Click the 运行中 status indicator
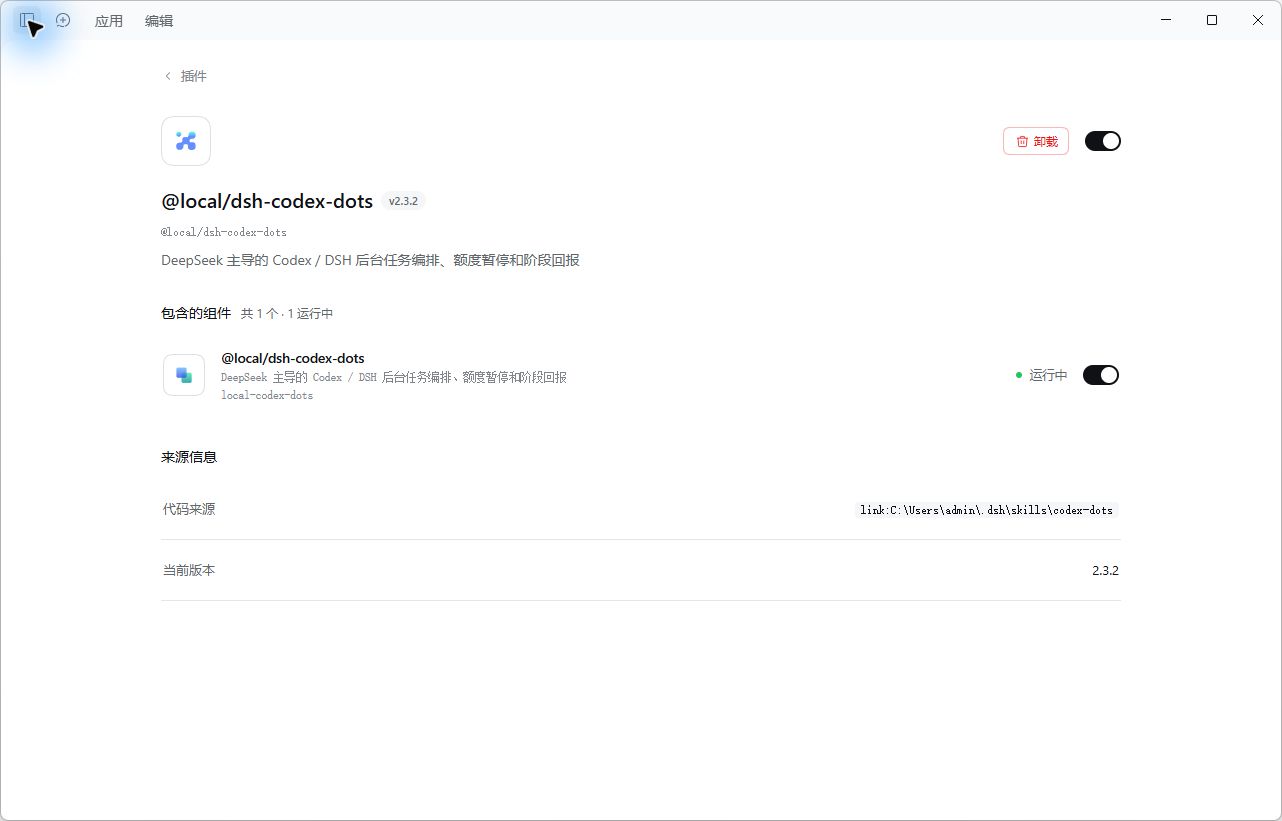The height and width of the screenshot is (821, 1282). [x=1042, y=375]
